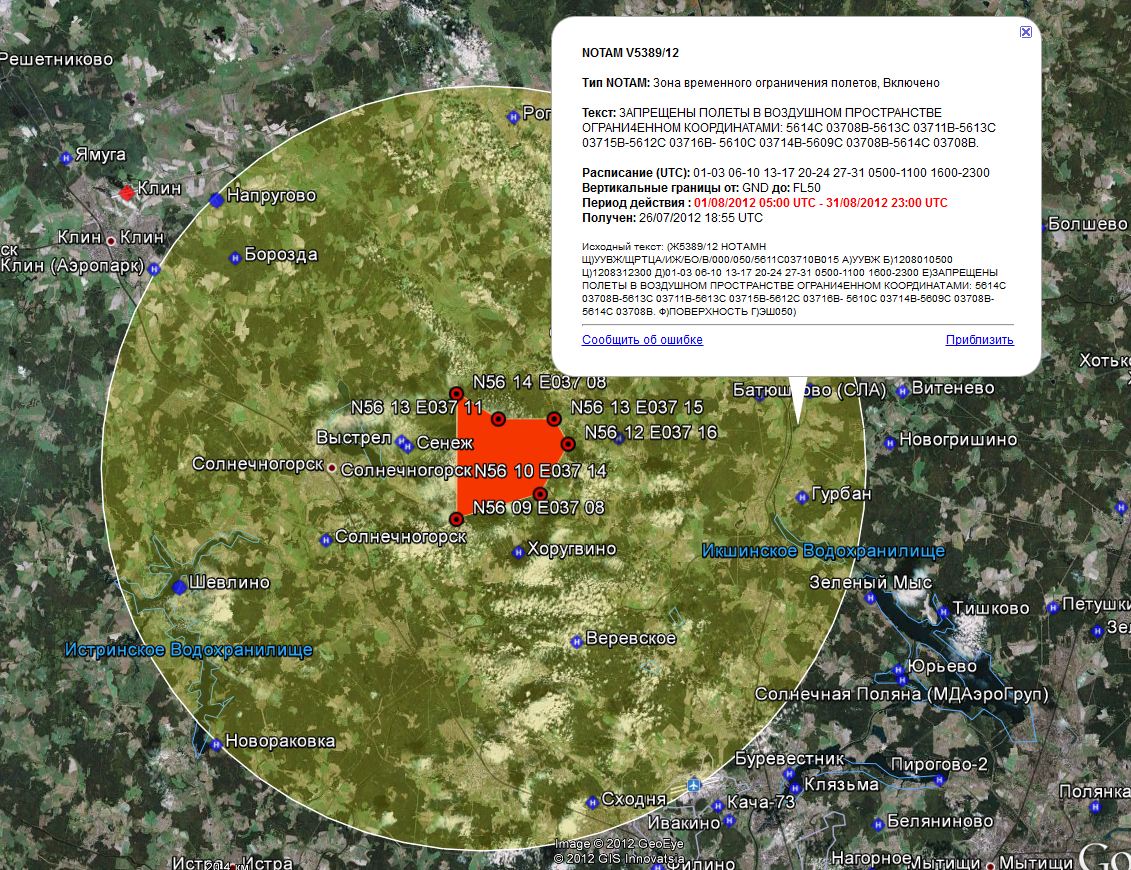
Task: Select the Новораковка heliport icon
Action: pyautogui.click(x=215, y=743)
